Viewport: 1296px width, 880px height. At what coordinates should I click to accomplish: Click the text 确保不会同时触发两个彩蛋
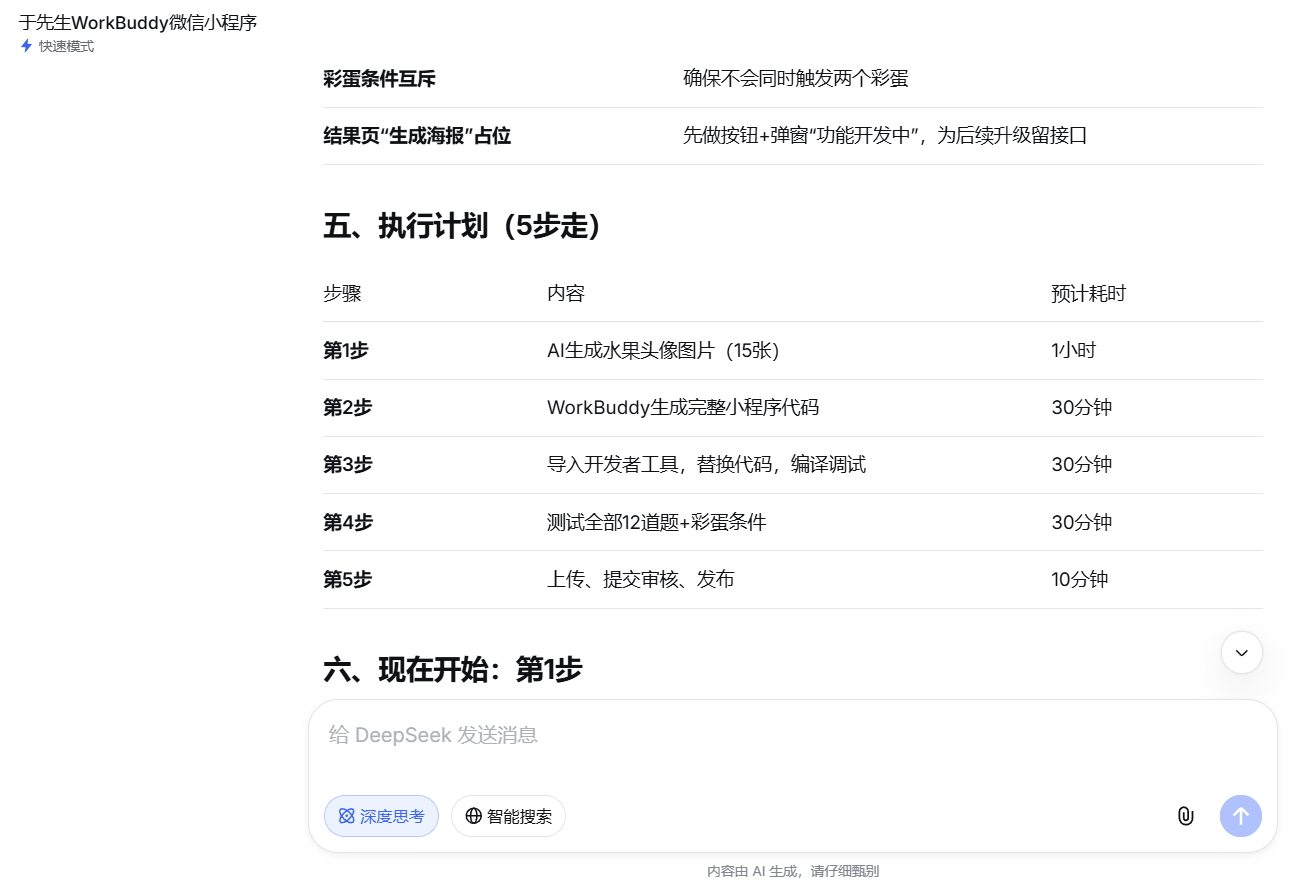796,78
